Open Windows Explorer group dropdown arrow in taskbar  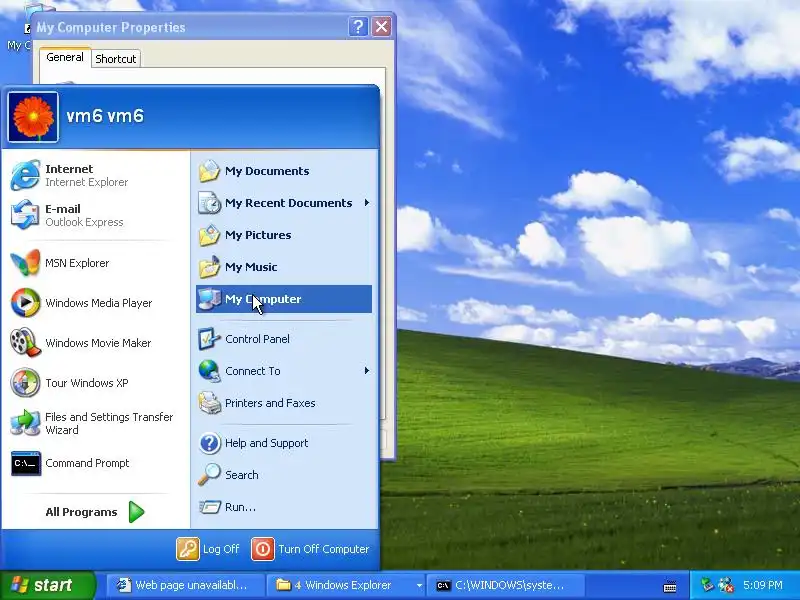[x=419, y=585]
